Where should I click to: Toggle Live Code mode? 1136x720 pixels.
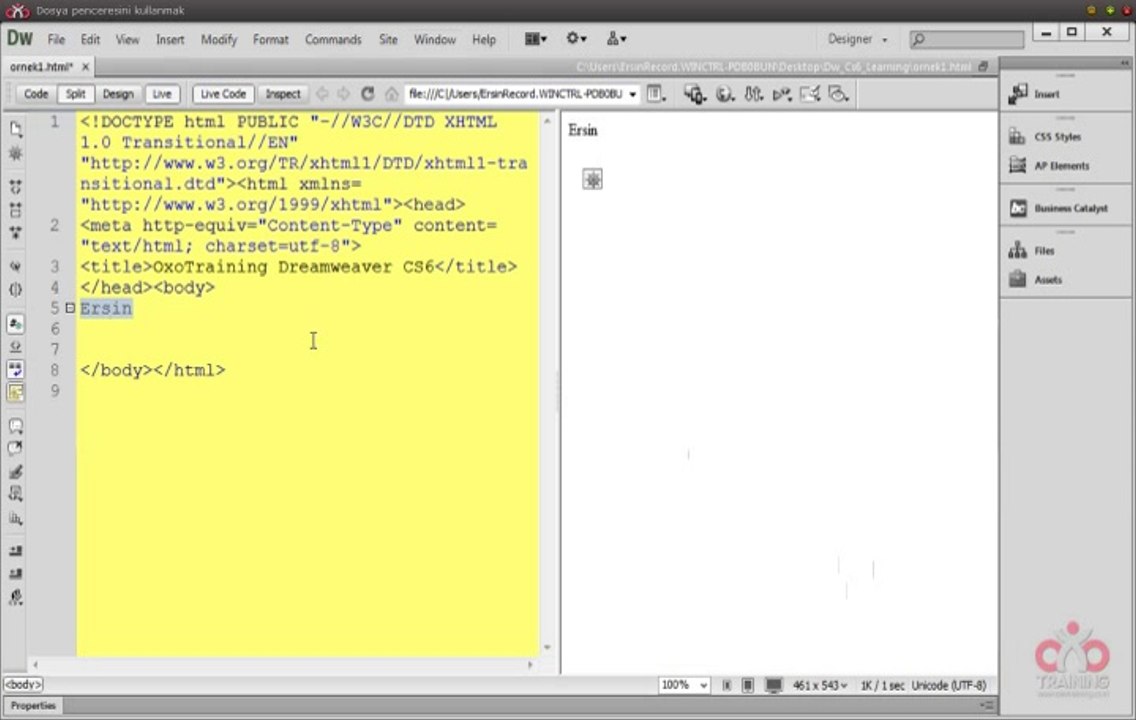point(223,94)
